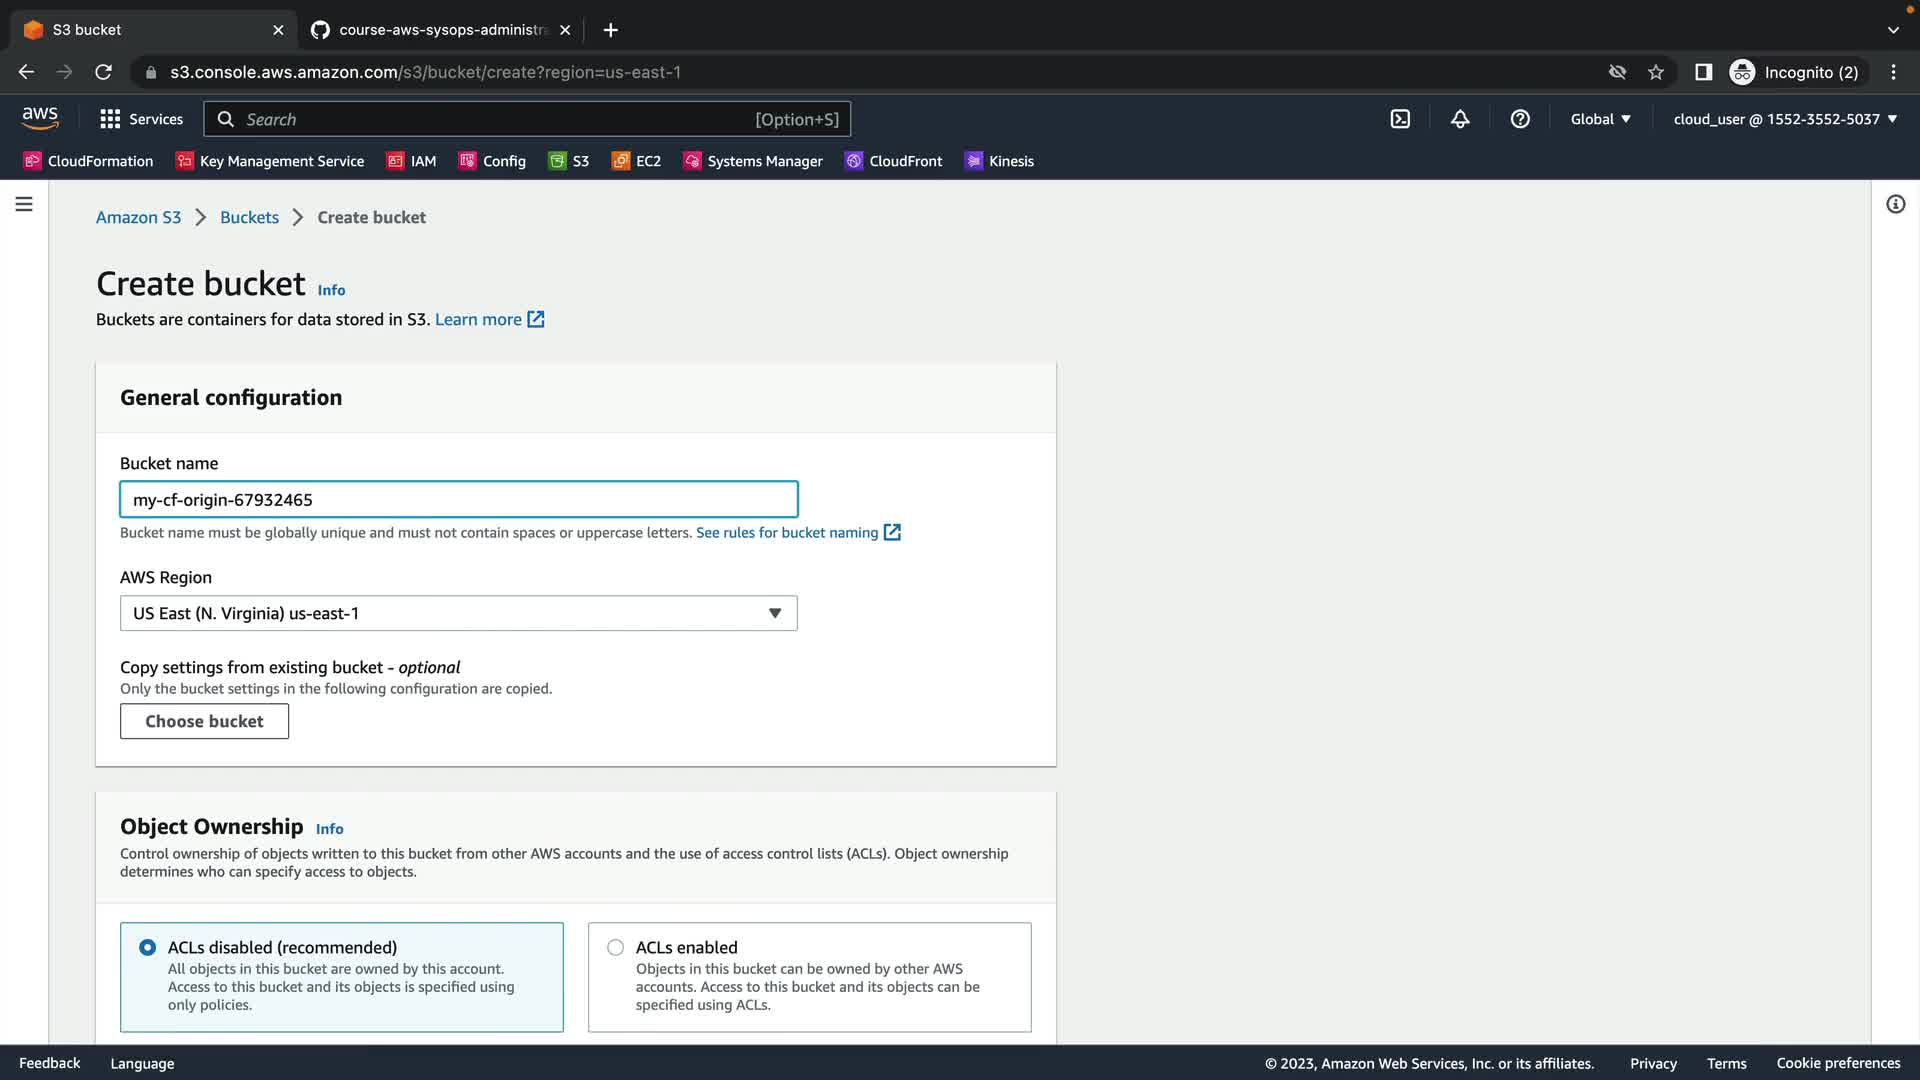Screen dimensions: 1920x1080
Task: Open the Services grid menu icon
Action: pos(110,119)
